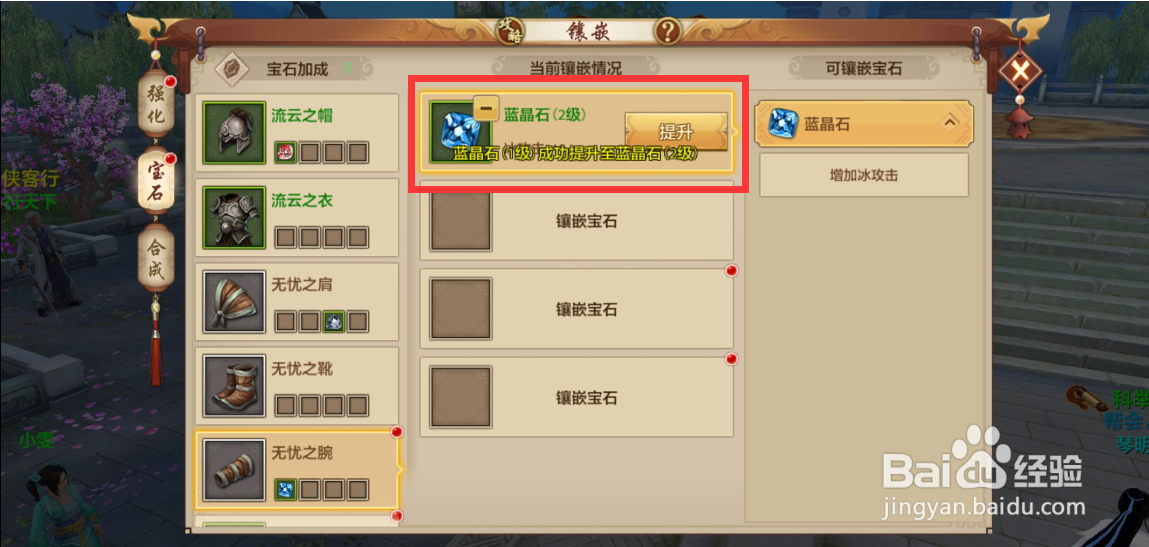
Task: Open the bottom empty 镶嵌宝石 slot
Action: click(577, 398)
